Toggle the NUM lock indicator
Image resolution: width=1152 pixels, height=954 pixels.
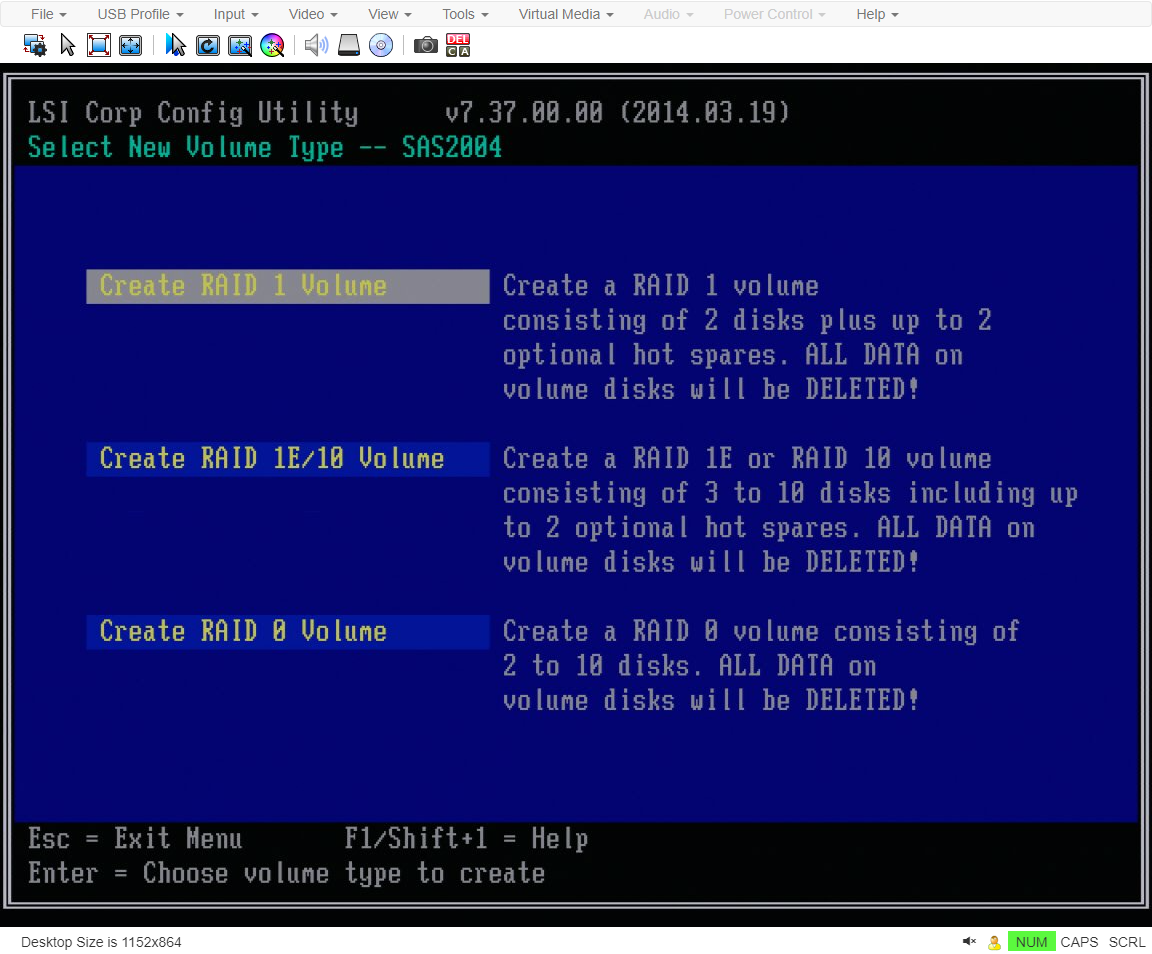click(1031, 942)
